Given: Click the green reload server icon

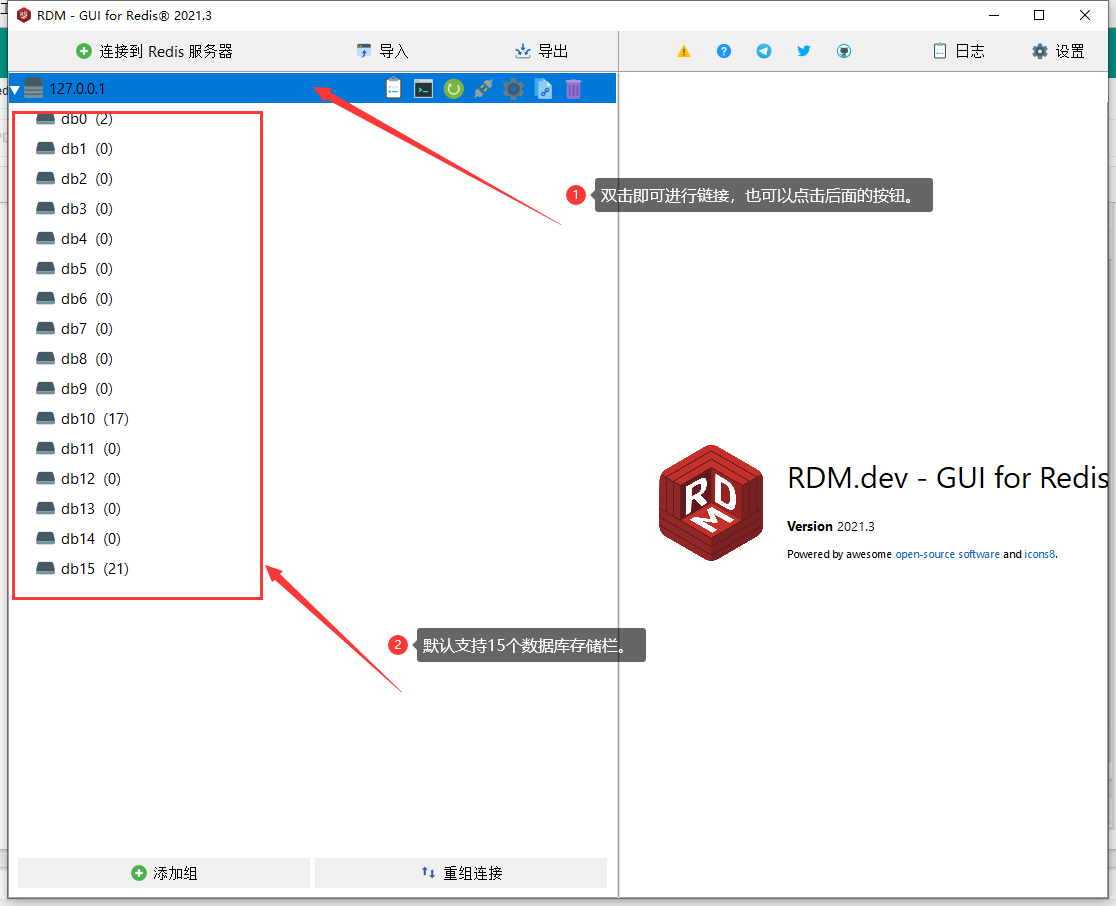Looking at the screenshot, I should tap(454, 89).
